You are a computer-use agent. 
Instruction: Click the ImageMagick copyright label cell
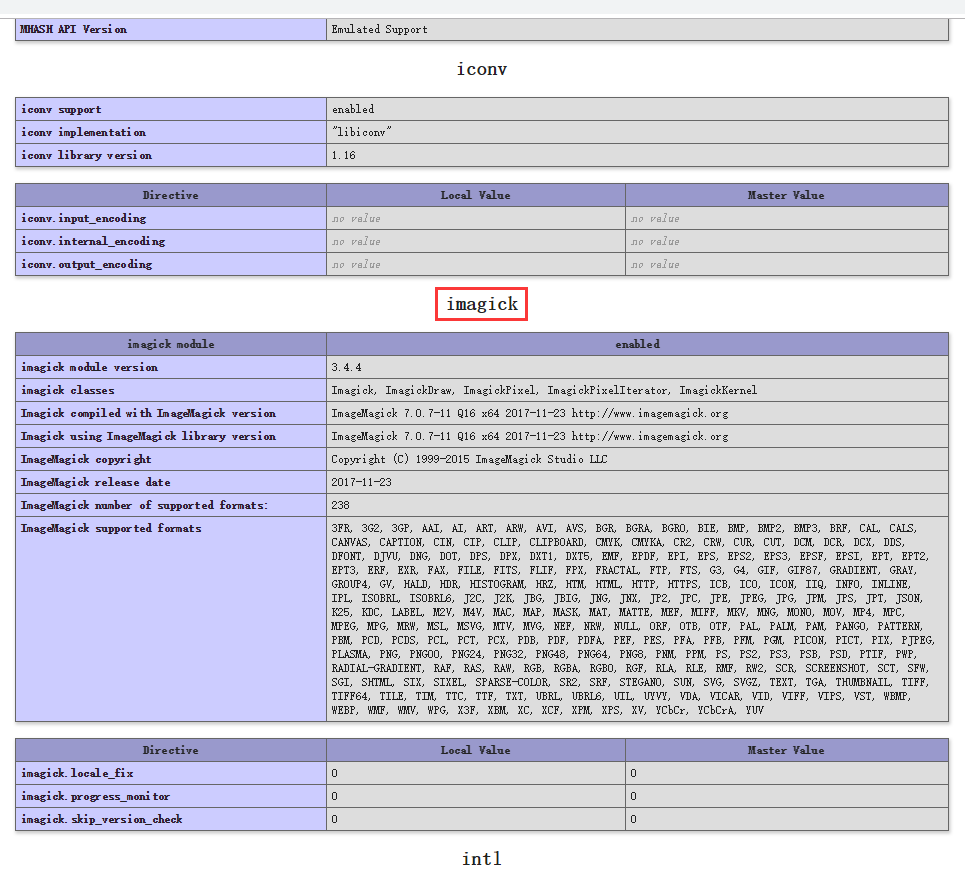(86, 459)
